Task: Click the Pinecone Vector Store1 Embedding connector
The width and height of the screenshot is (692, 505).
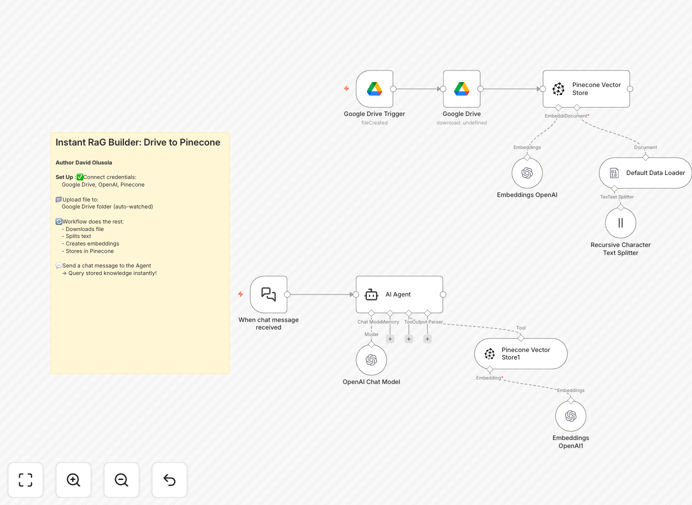Action: [490, 369]
